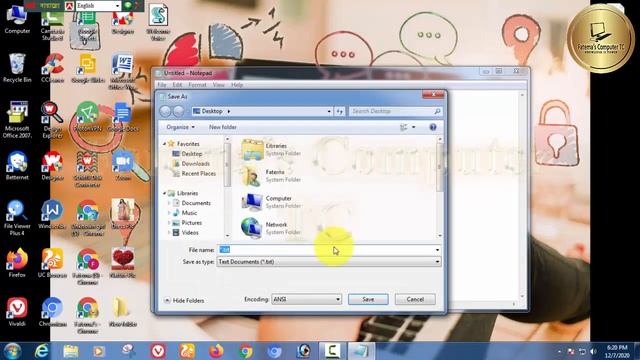The height and width of the screenshot is (360, 640).
Task: Open Windows Explorer from the taskbar
Action: coord(71,351)
